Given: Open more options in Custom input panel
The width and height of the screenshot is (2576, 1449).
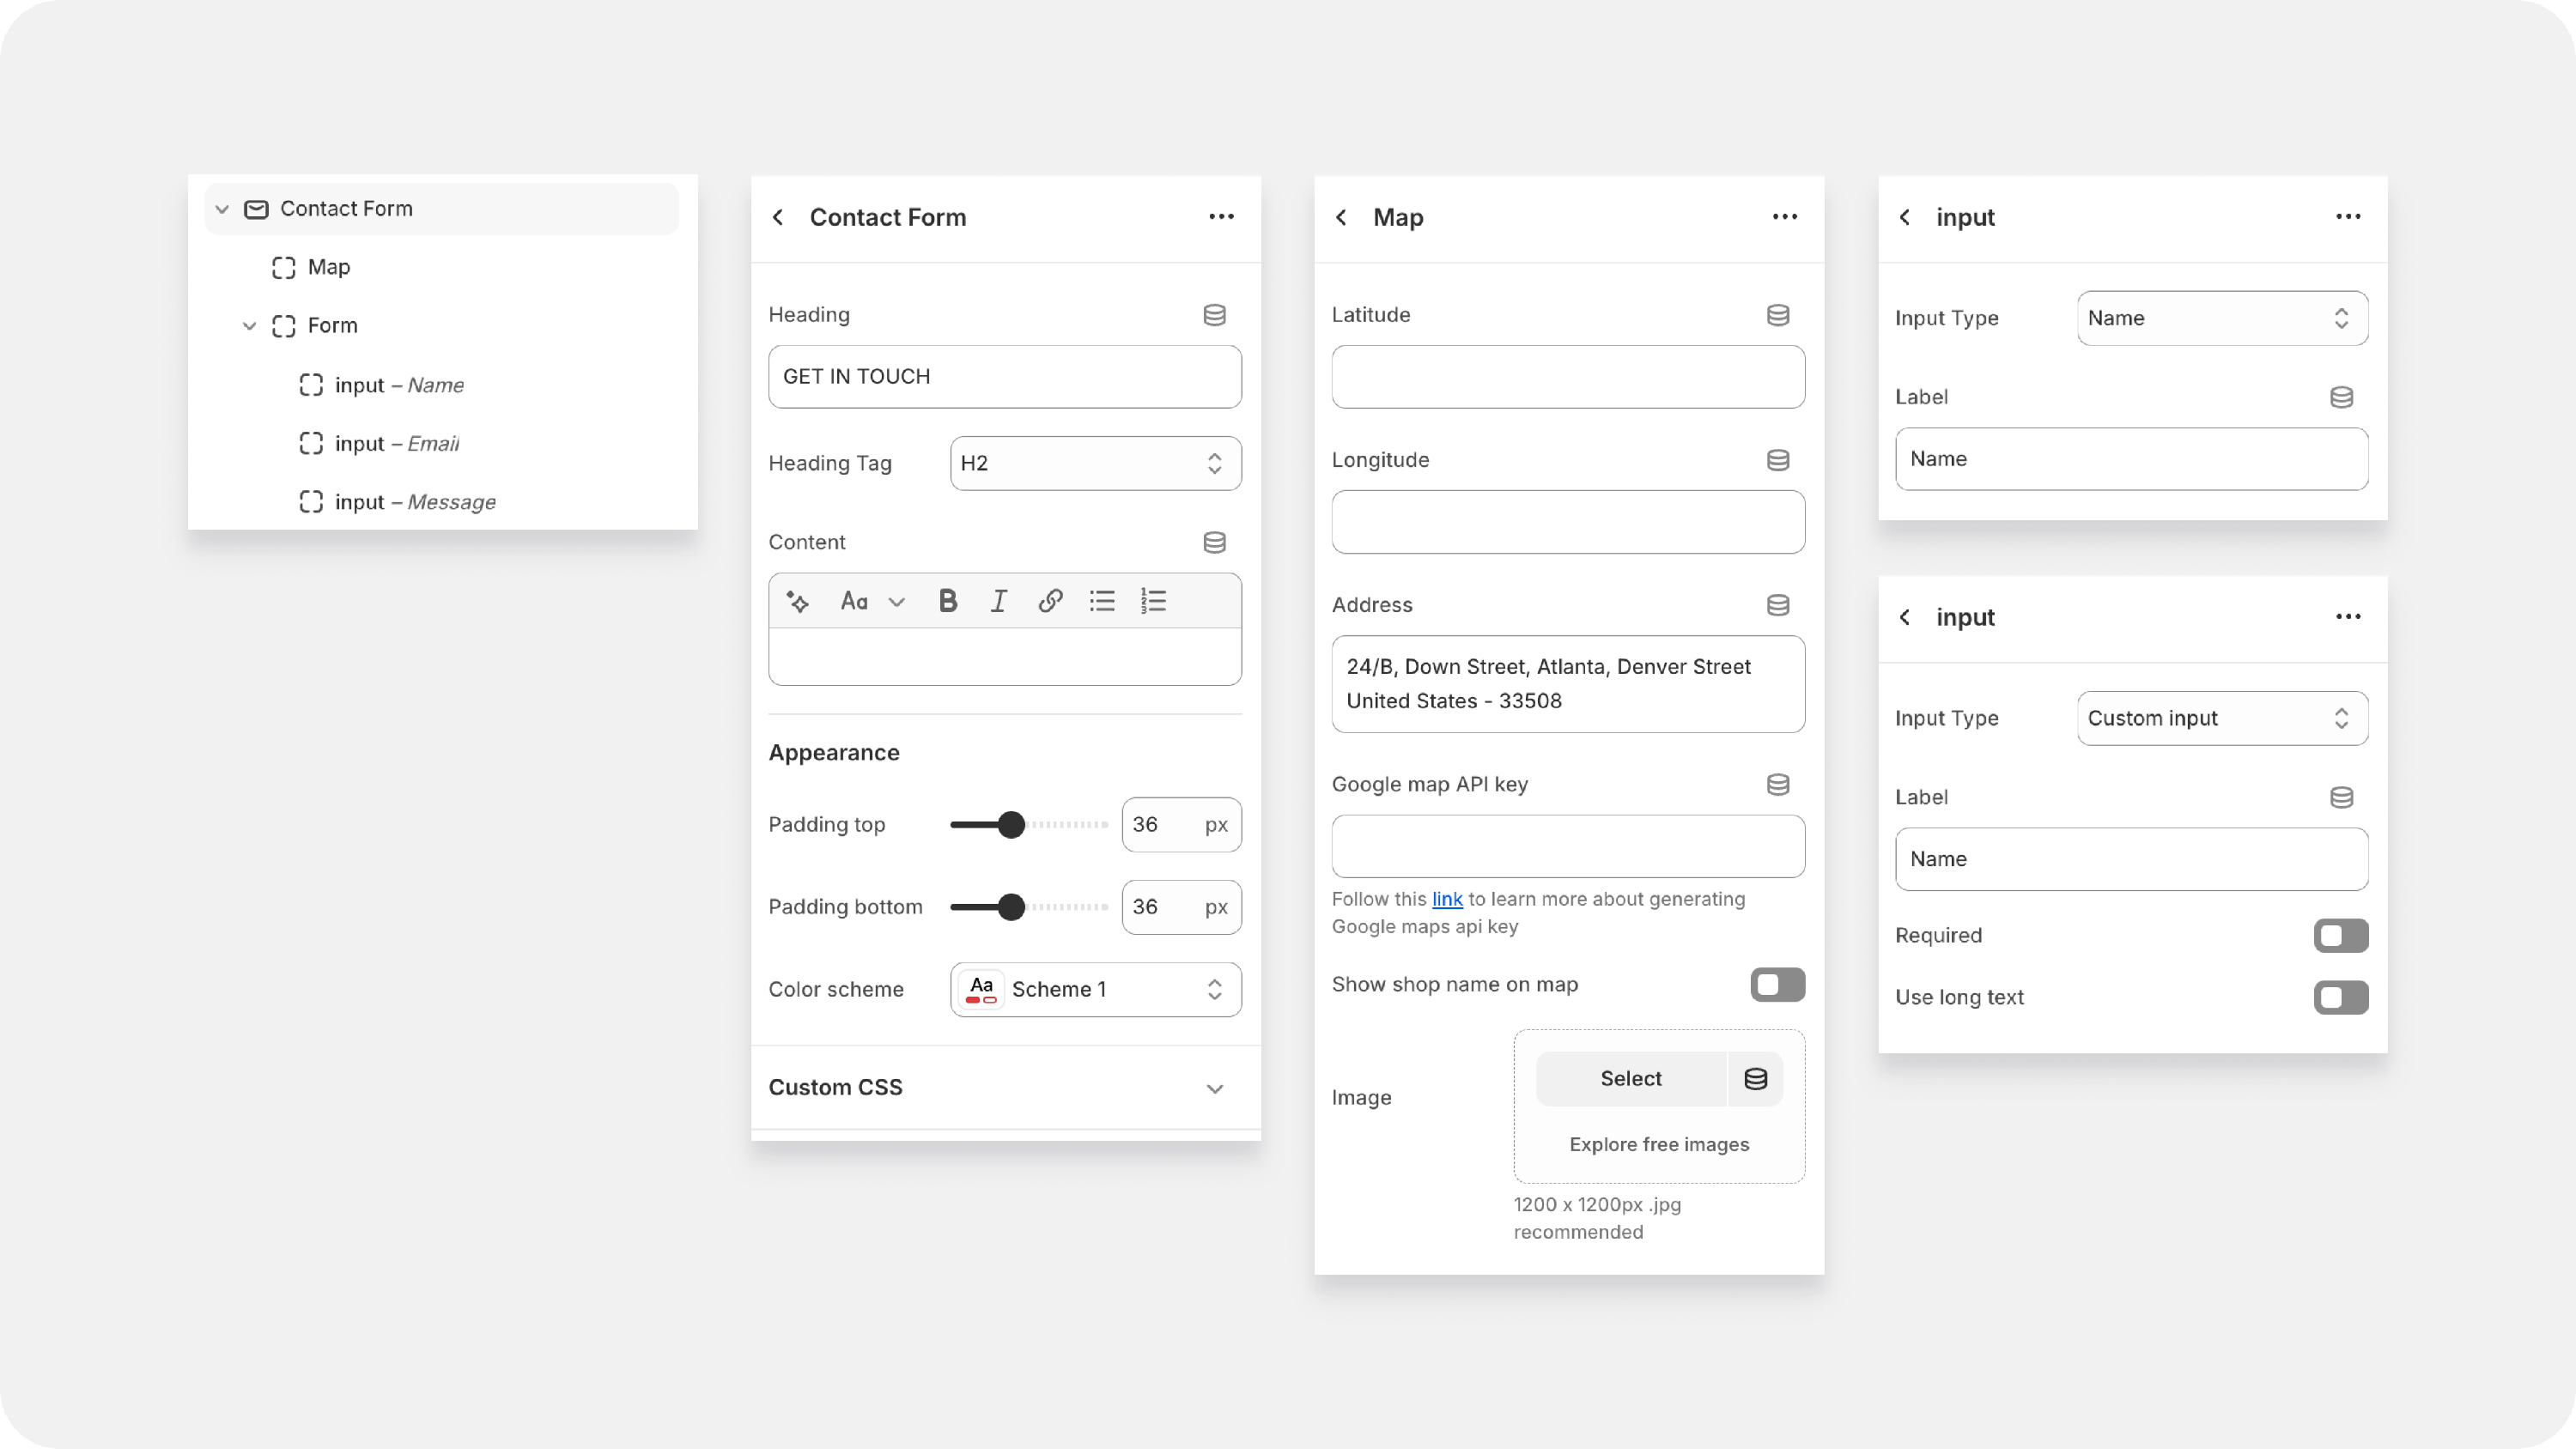Looking at the screenshot, I should click(x=2348, y=617).
